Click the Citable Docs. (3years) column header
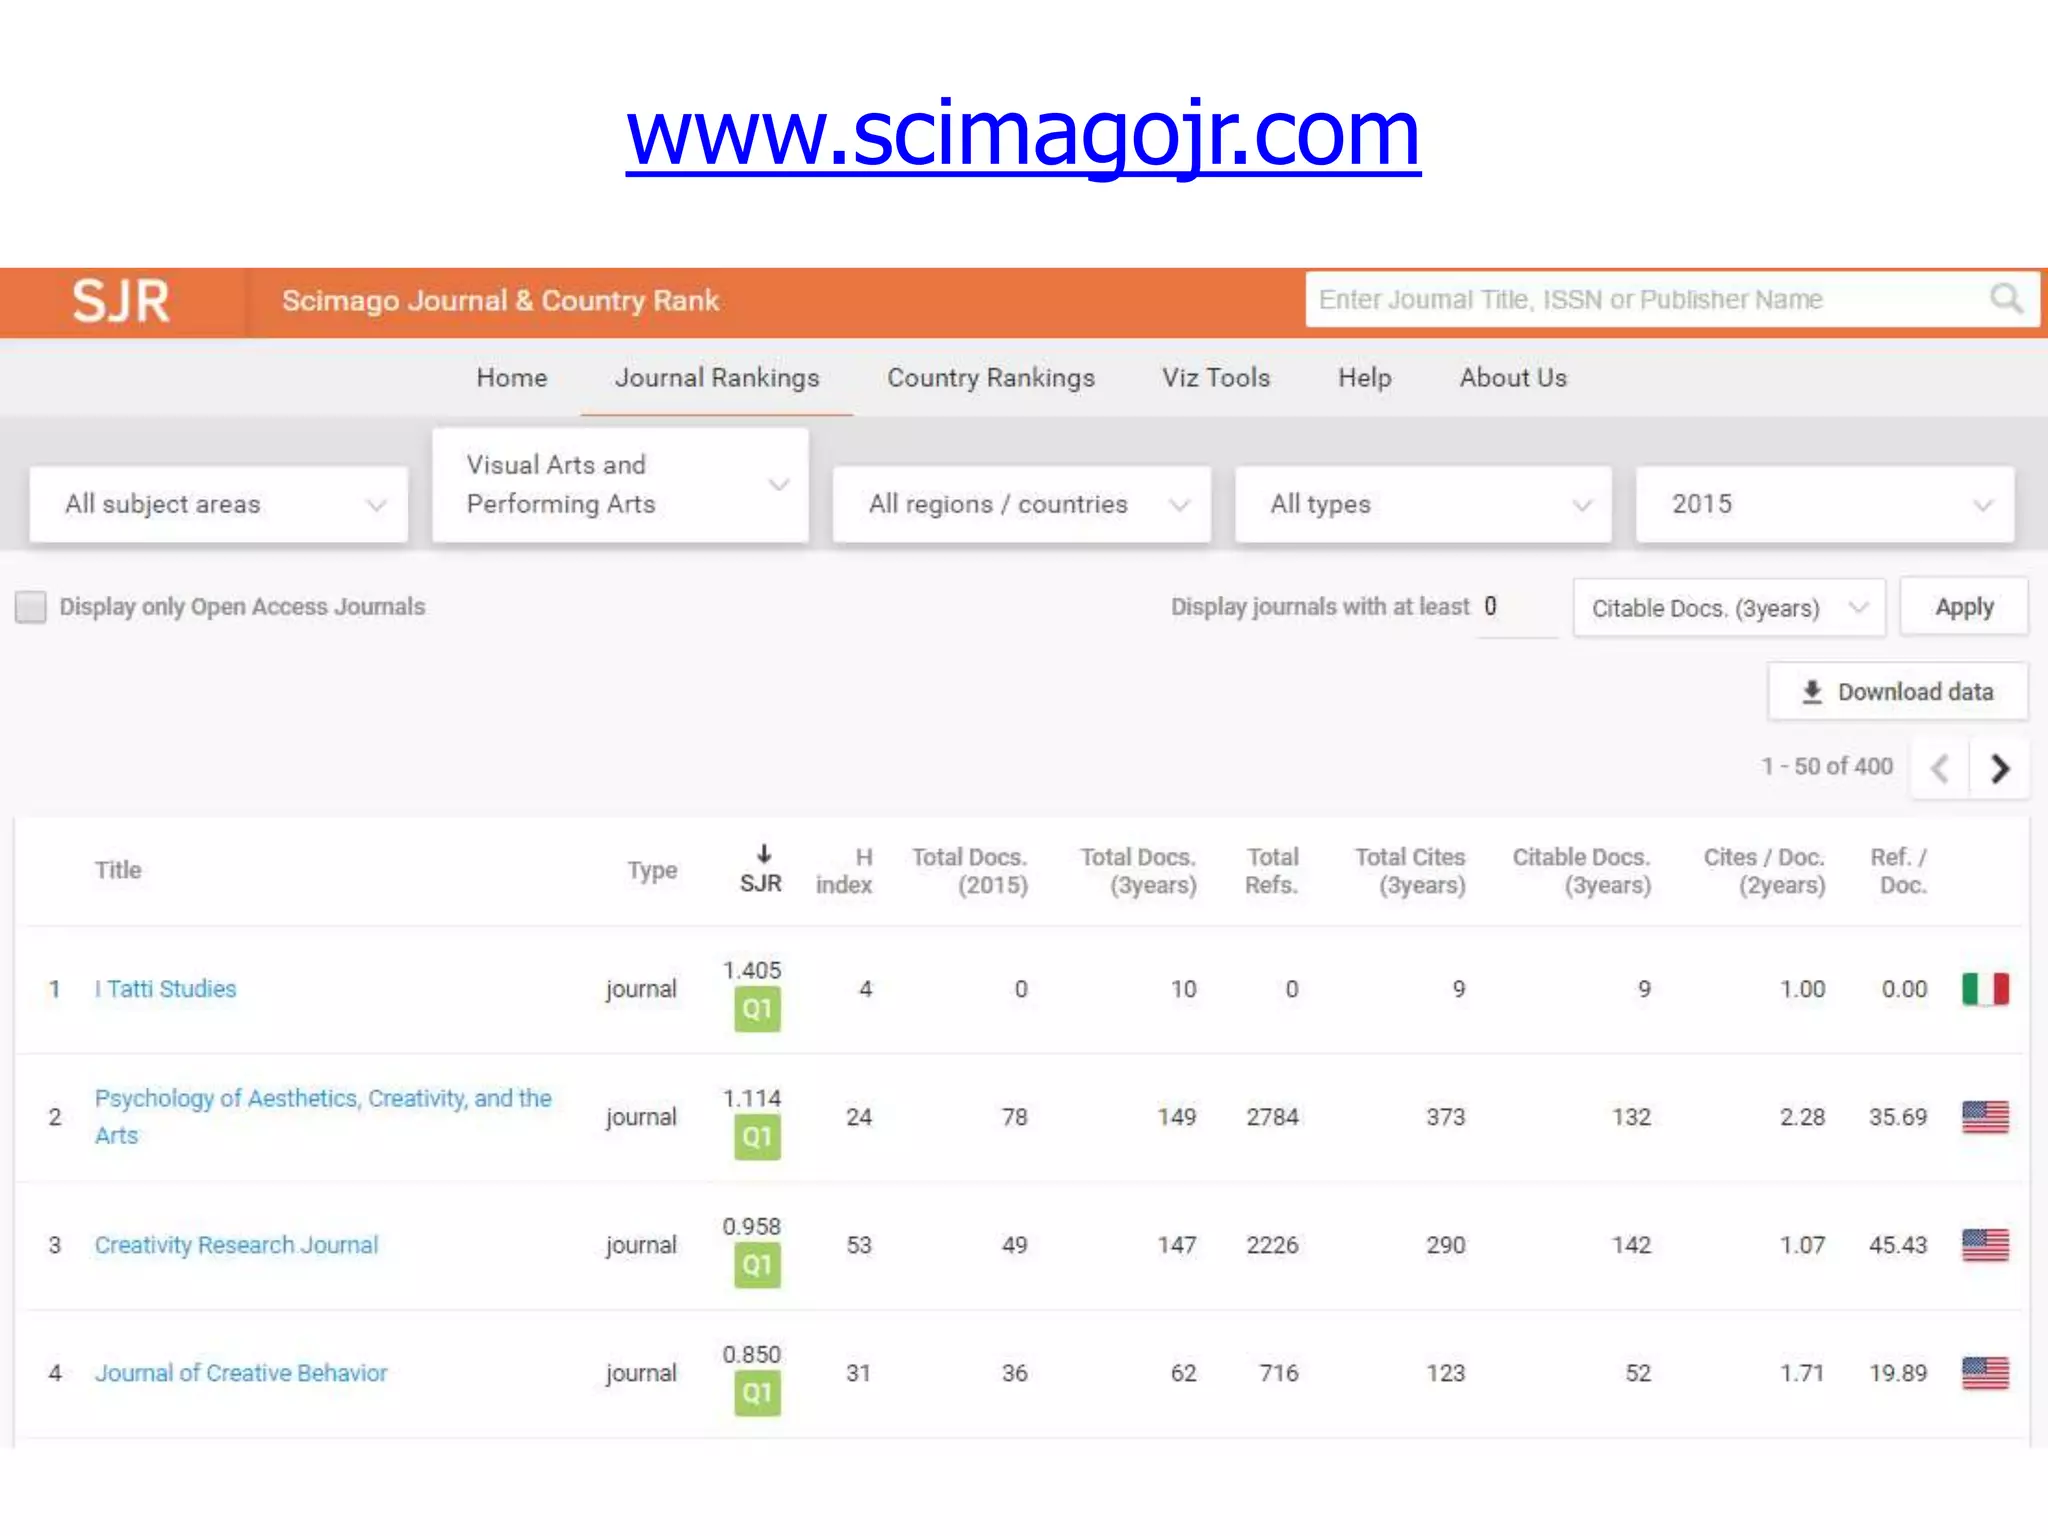The image size is (2048, 1536). click(1581, 870)
